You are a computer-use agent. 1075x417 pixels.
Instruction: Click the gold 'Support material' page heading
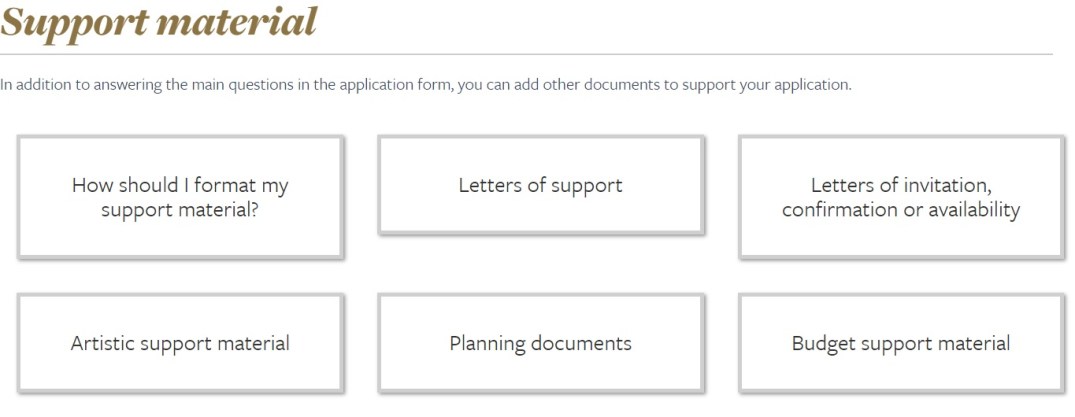(159, 22)
